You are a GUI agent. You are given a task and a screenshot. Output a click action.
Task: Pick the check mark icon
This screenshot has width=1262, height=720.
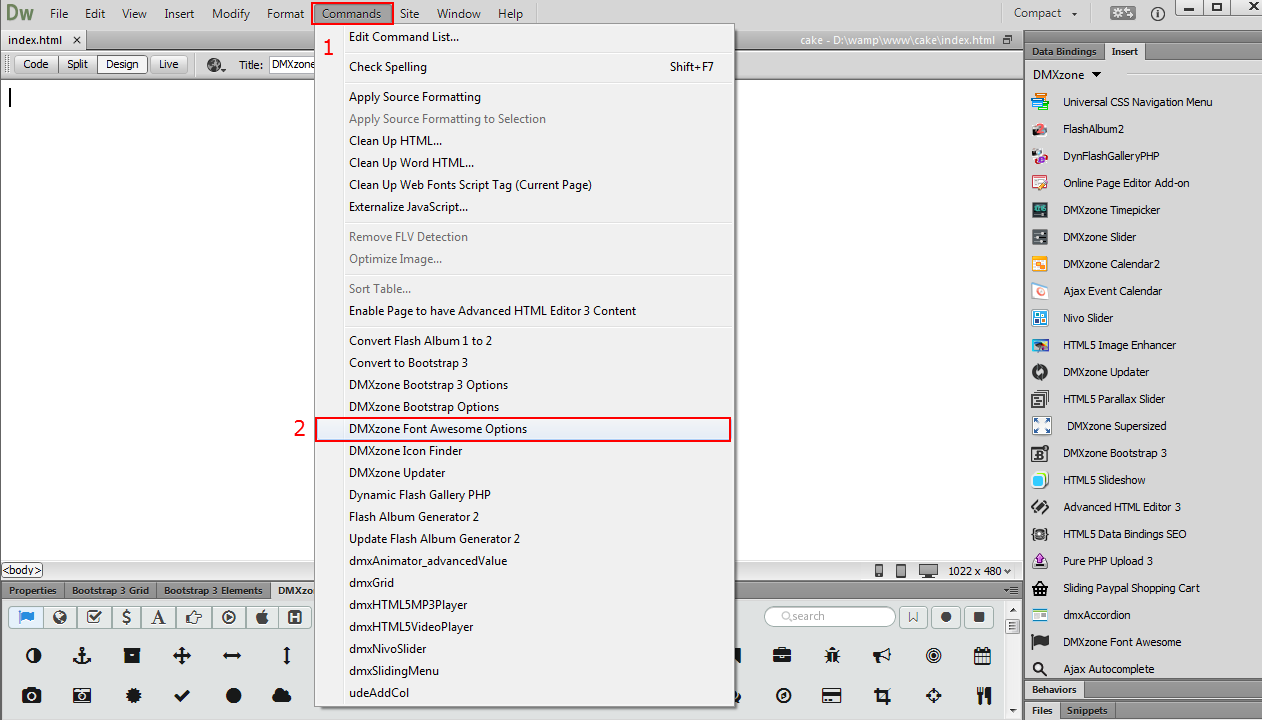pyautogui.click(x=182, y=695)
